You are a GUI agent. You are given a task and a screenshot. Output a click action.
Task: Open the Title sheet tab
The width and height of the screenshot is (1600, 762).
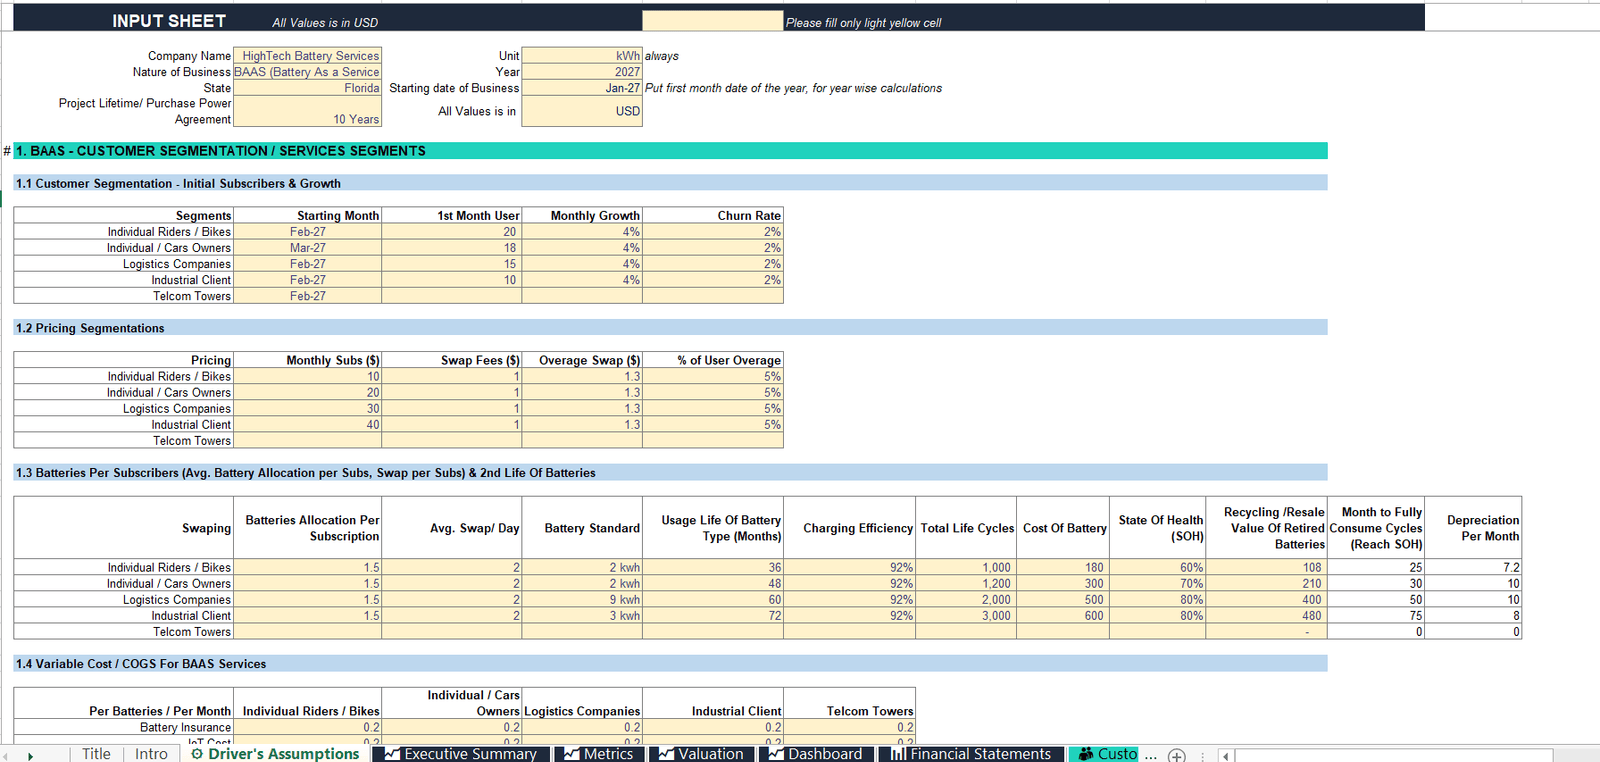tap(96, 754)
